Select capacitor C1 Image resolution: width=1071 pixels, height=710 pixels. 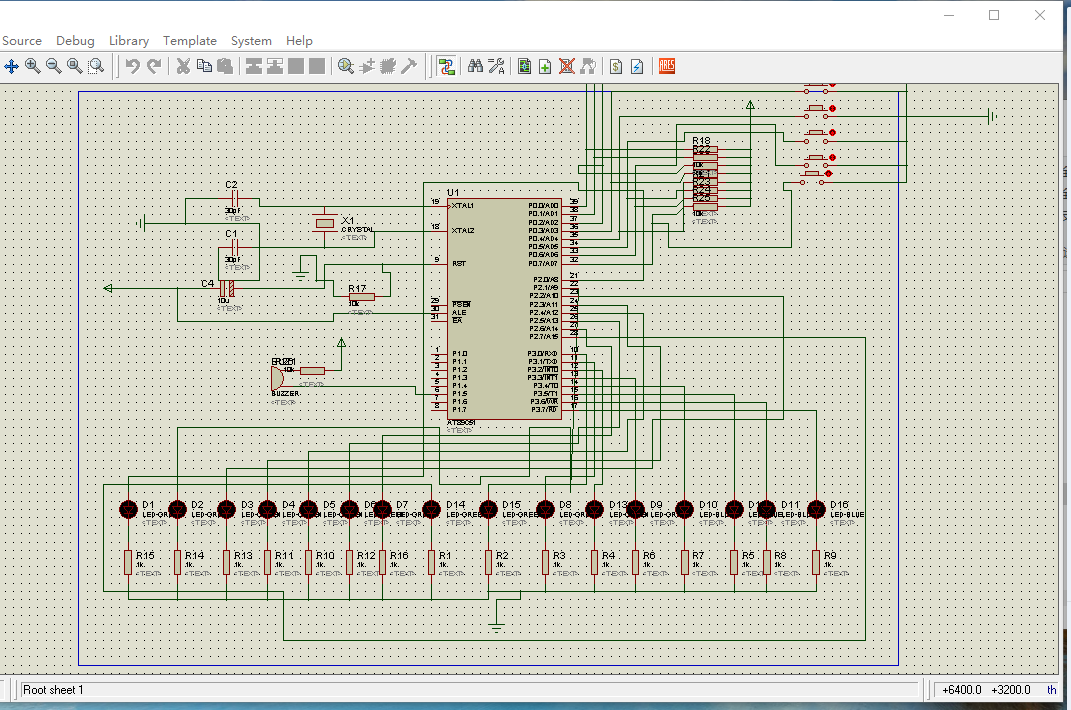click(x=234, y=247)
